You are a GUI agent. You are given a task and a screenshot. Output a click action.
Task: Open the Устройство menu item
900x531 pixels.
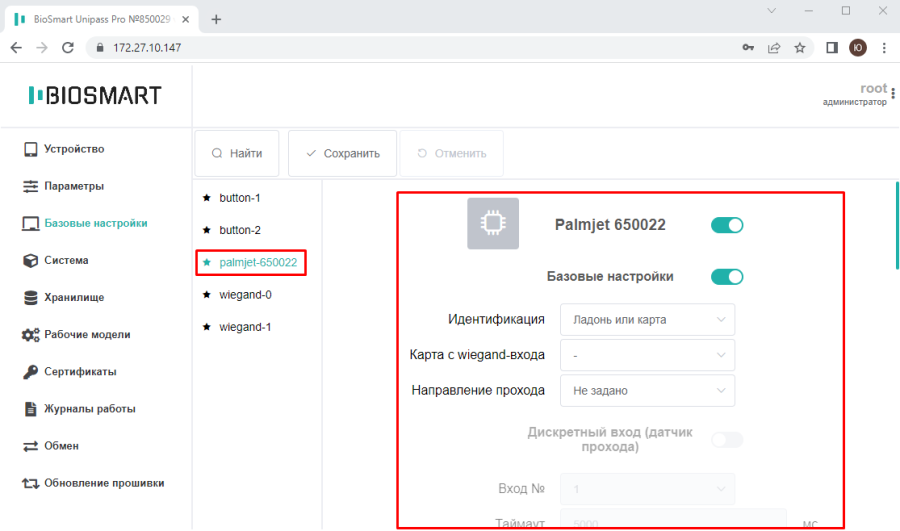pos(74,149)
